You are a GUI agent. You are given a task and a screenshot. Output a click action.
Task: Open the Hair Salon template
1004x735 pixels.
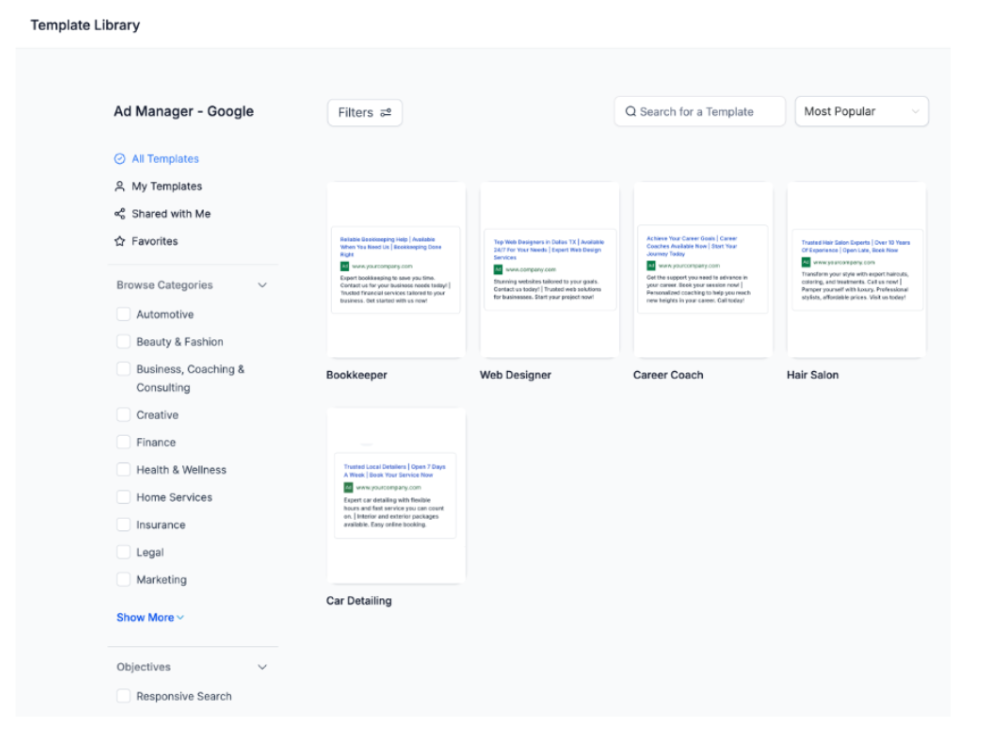tap(856, 270)
